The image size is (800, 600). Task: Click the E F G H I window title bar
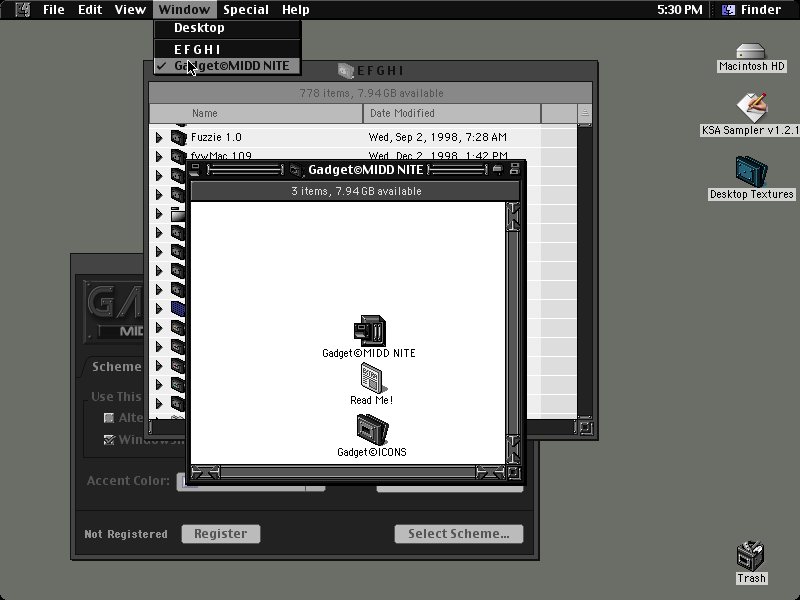(370, 71)
